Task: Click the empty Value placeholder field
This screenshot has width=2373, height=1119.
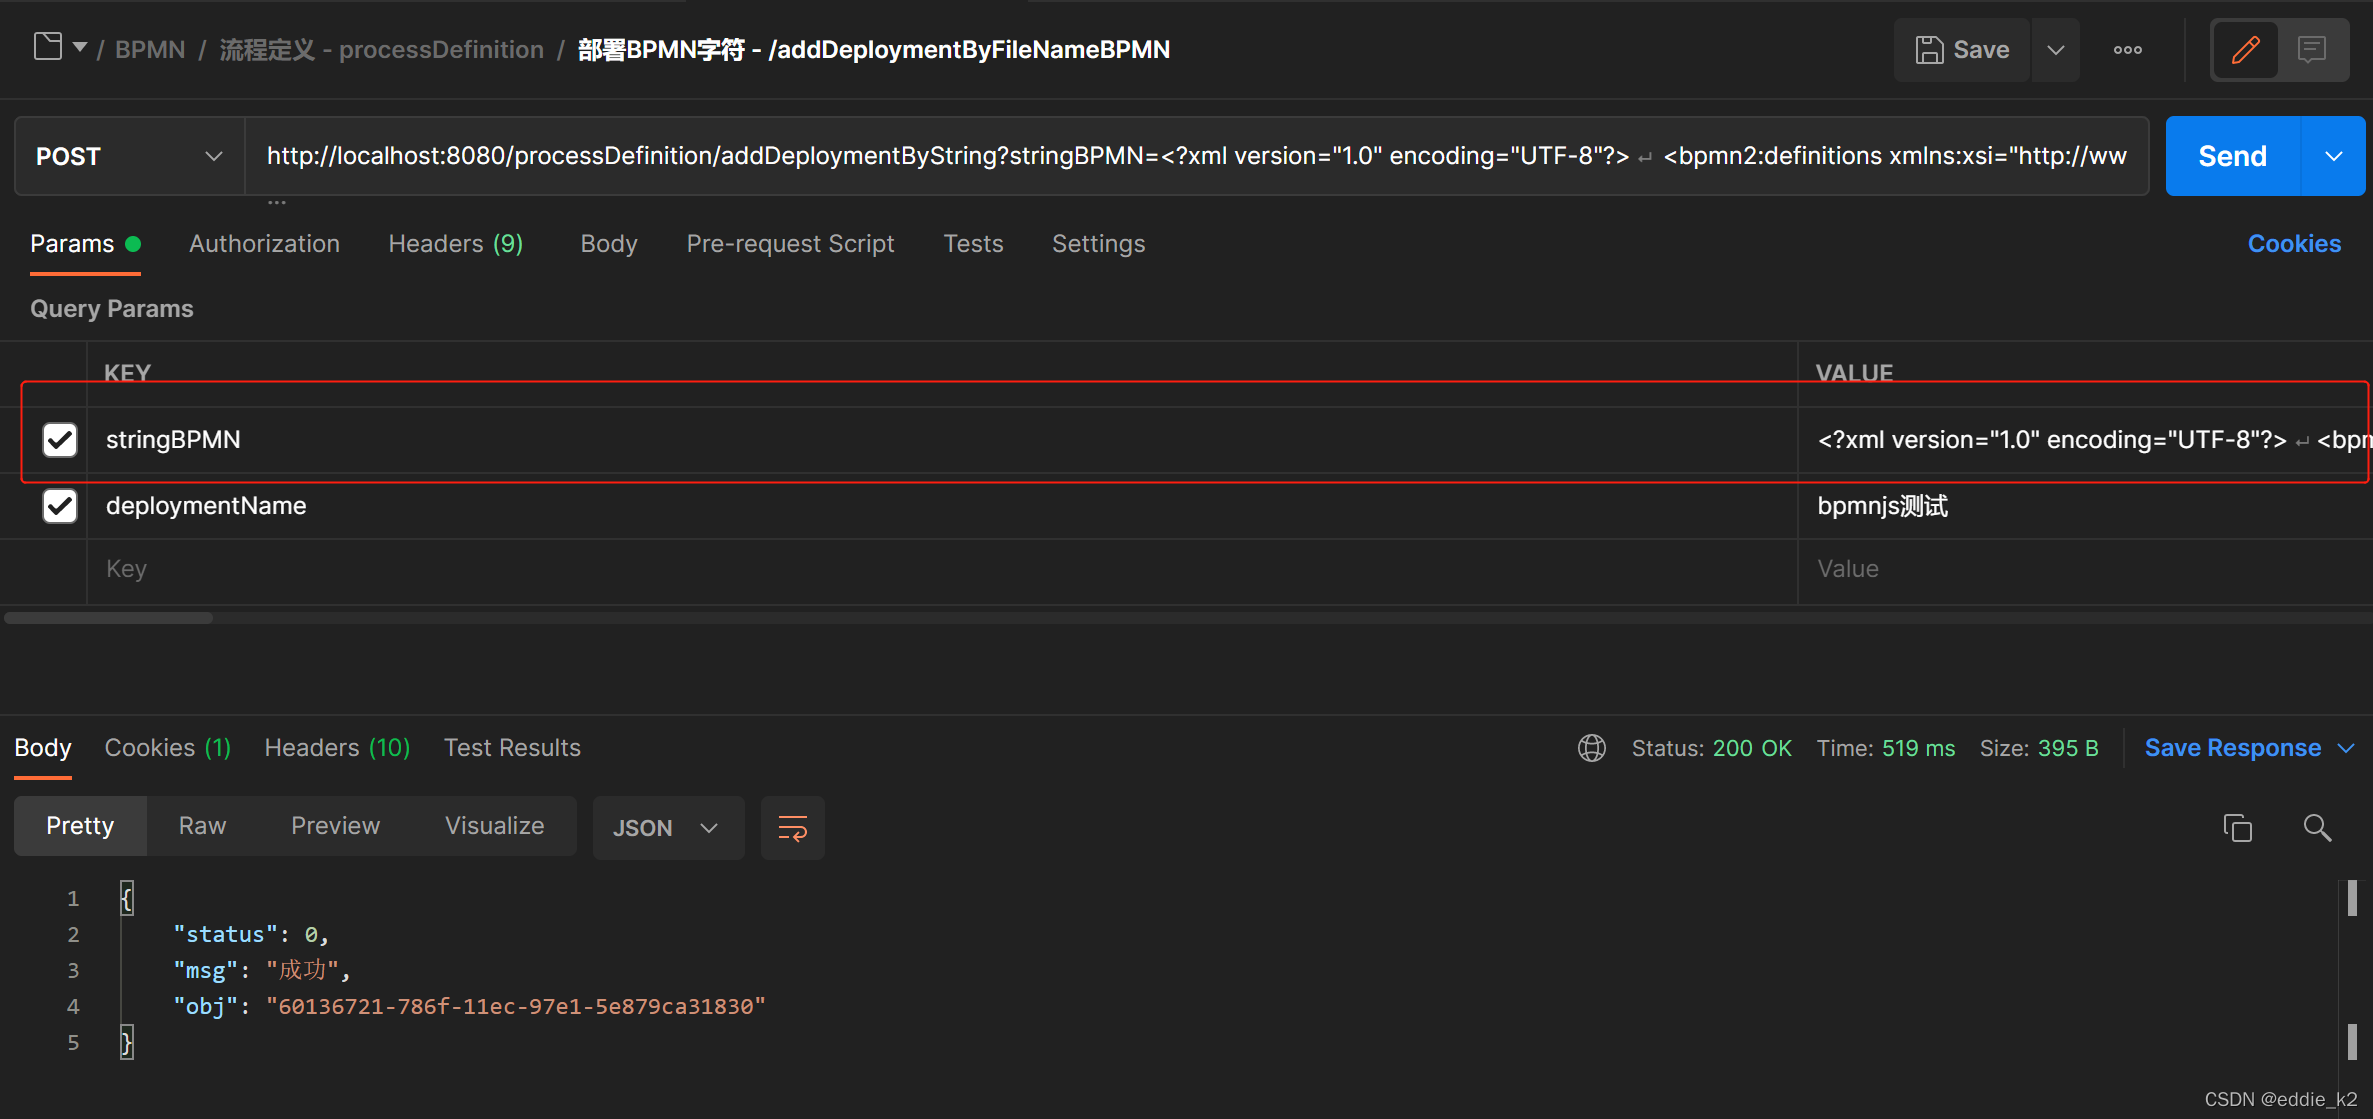Action: point(2085,569)
